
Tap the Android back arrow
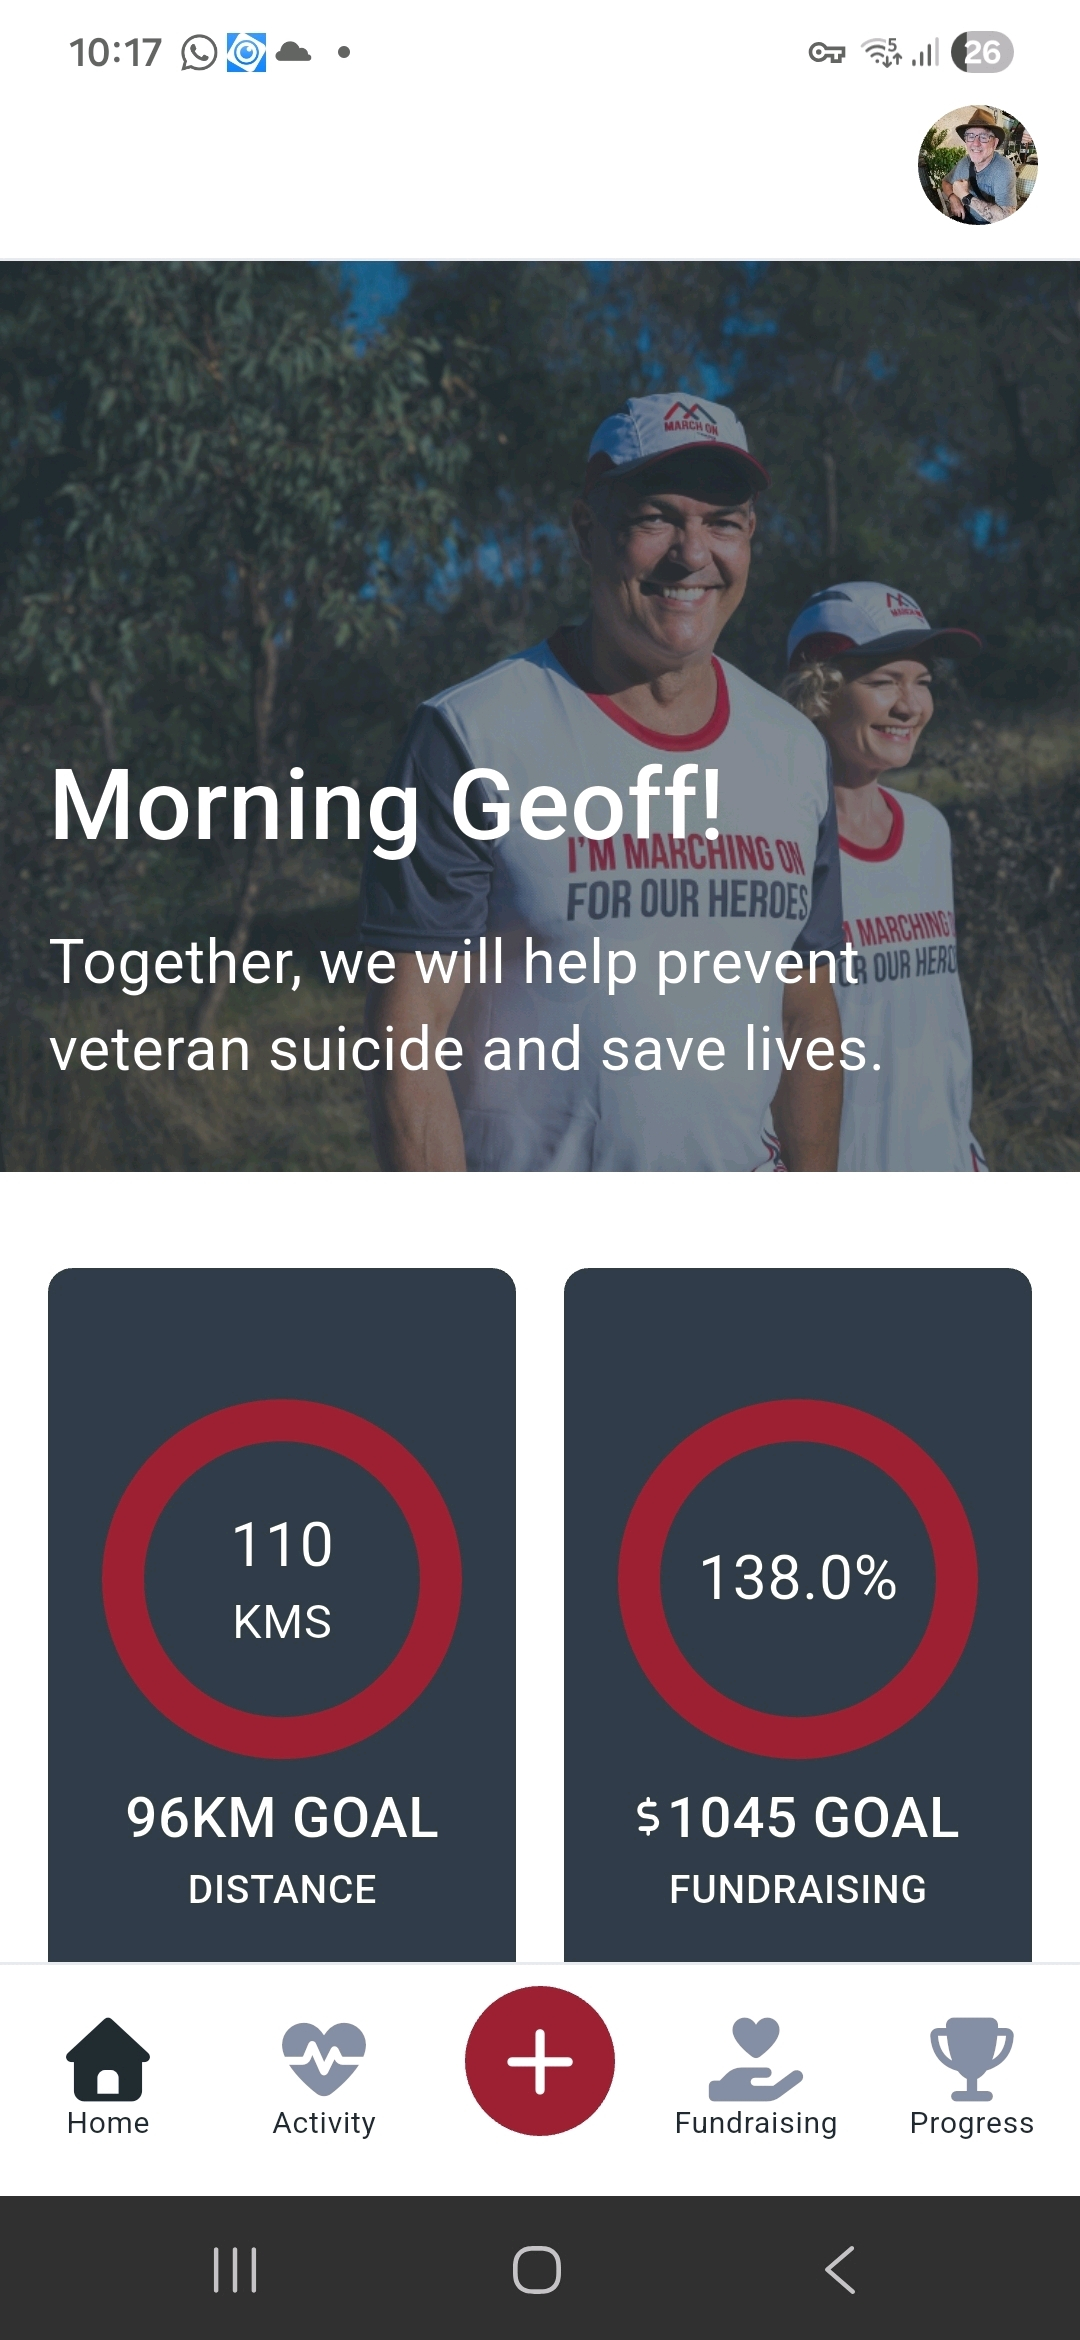pos(841,2270)
